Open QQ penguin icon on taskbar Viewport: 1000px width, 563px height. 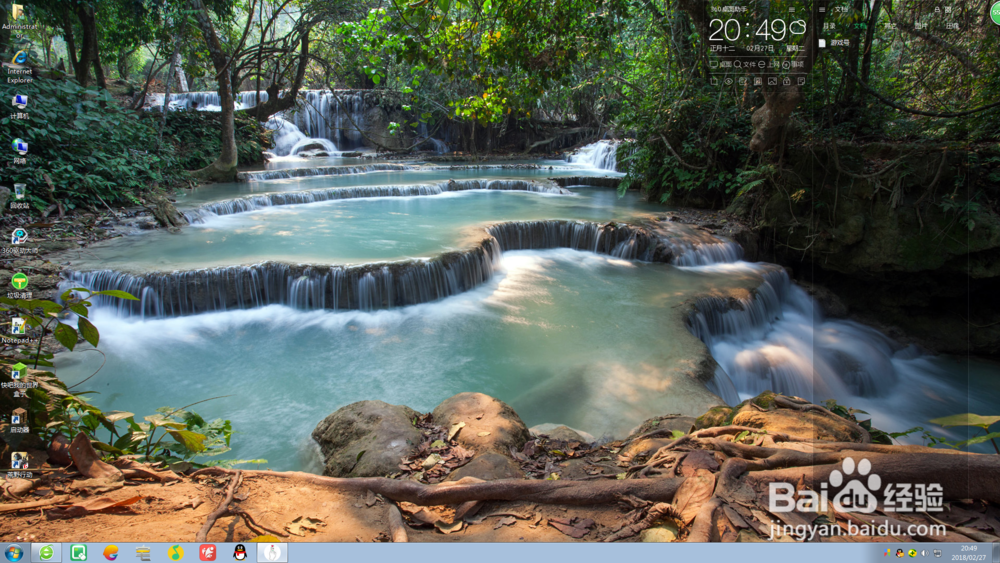point(240,553)
